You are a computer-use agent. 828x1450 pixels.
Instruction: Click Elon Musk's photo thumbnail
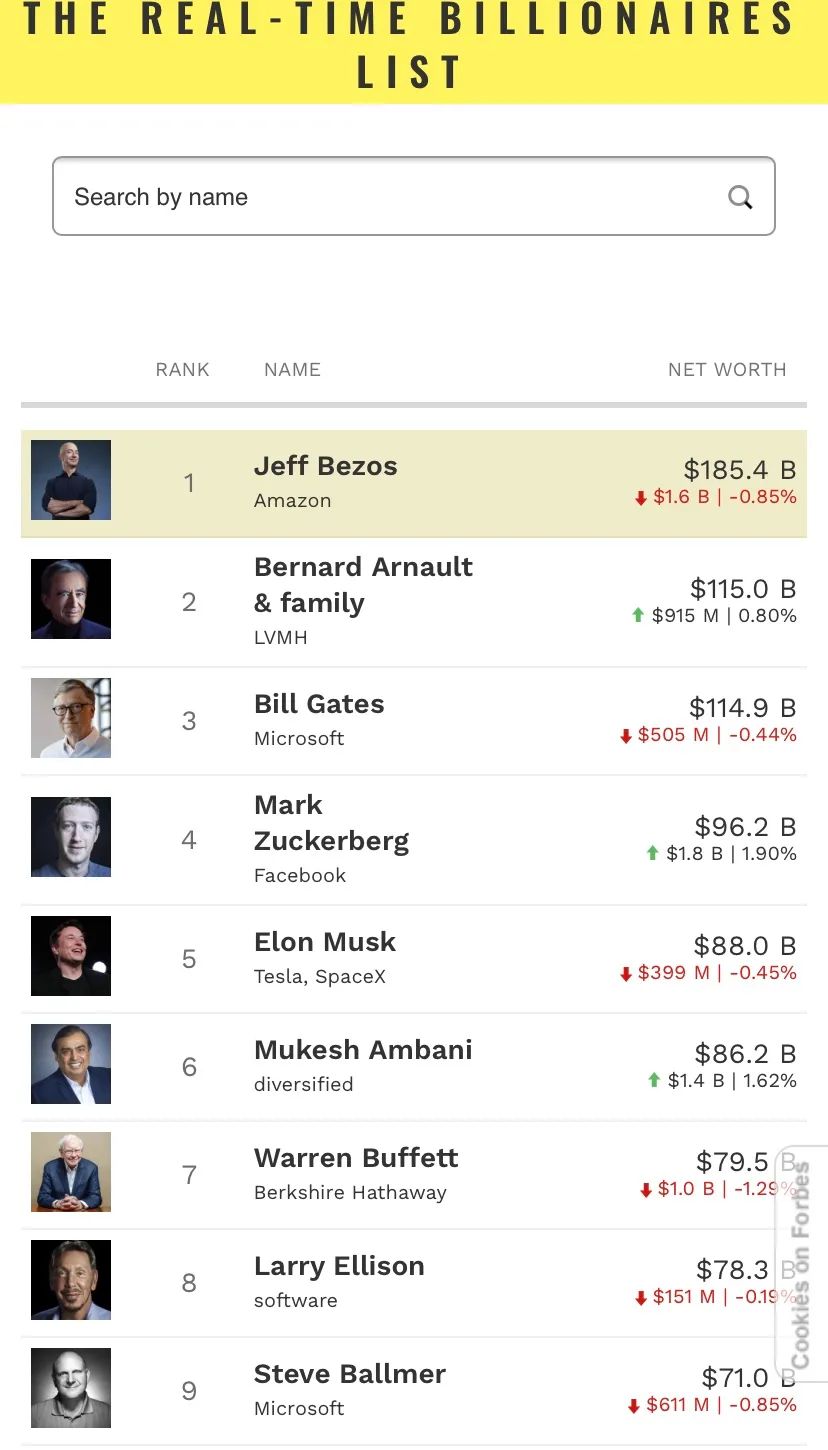click(x=71, y=956)
